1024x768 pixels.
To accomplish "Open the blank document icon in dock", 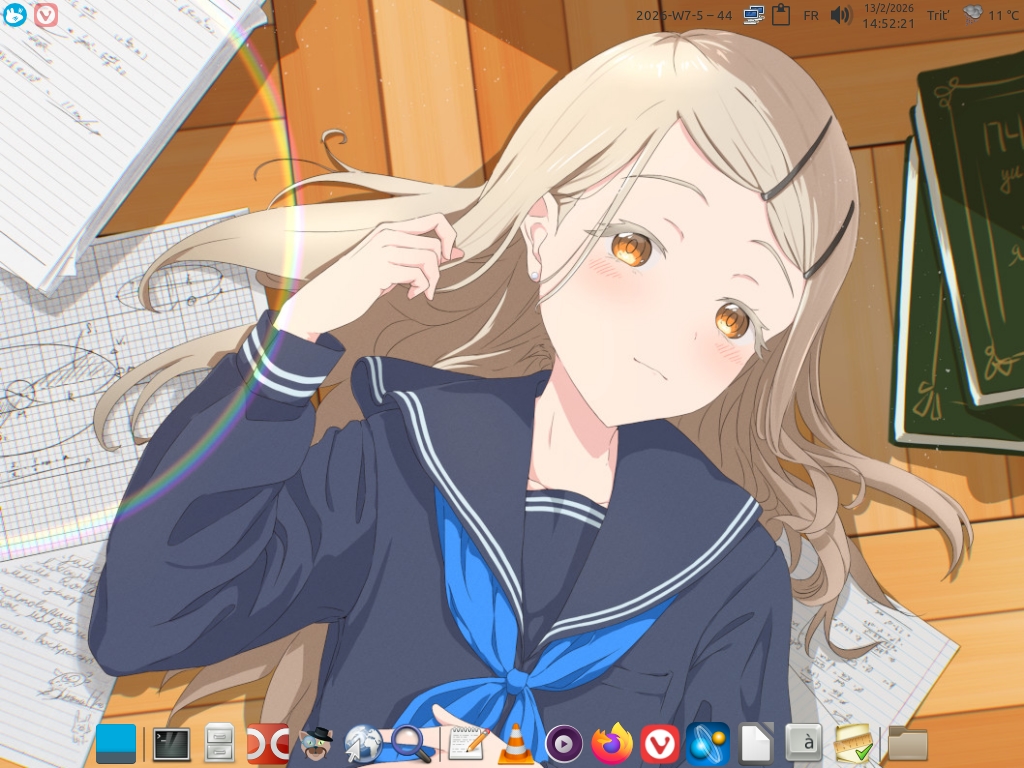I will (756, 744).
